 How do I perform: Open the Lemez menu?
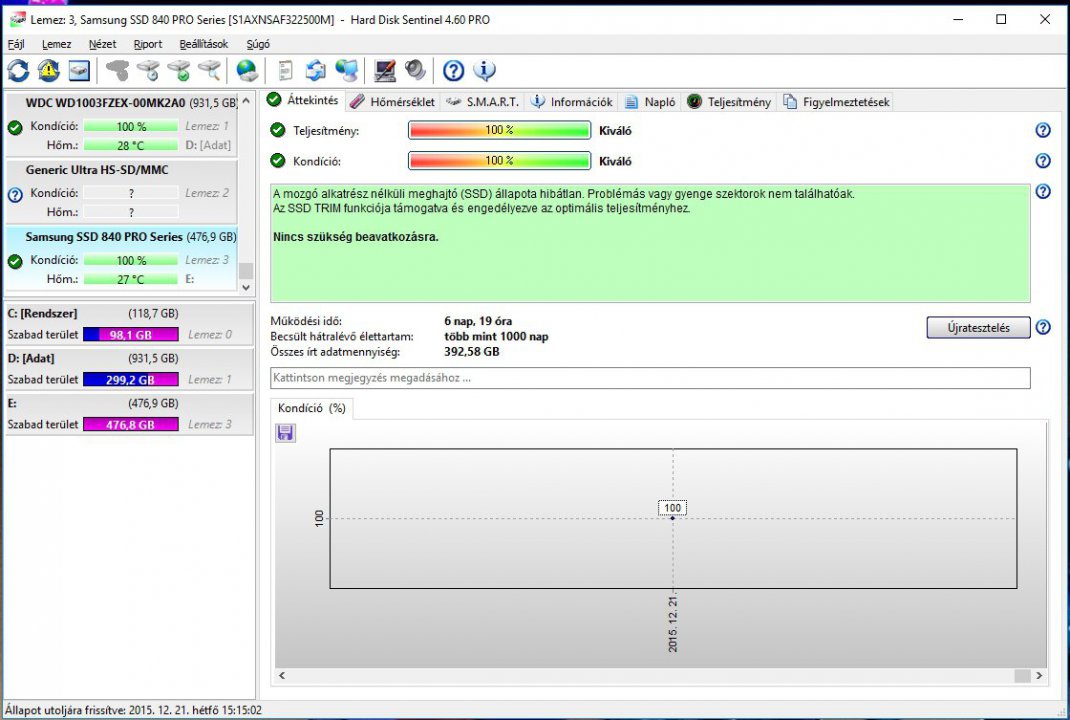click(x=56, y=44)
